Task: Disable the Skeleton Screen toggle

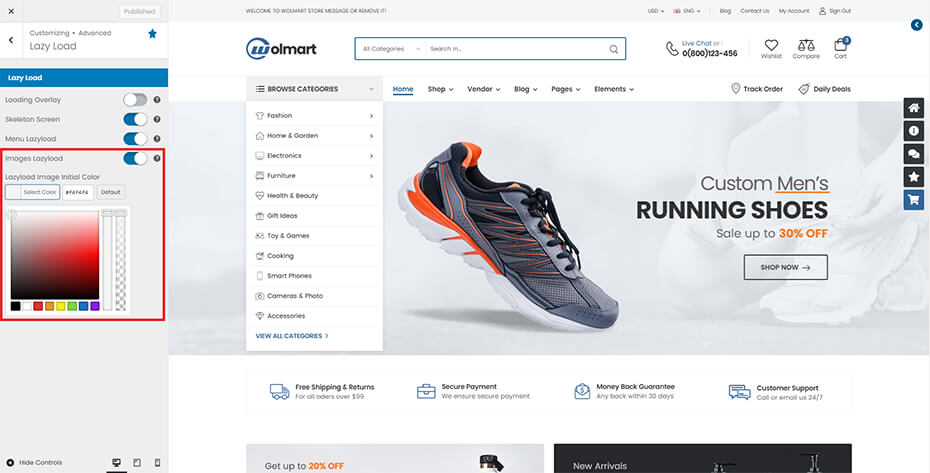Action: (135, 119)
